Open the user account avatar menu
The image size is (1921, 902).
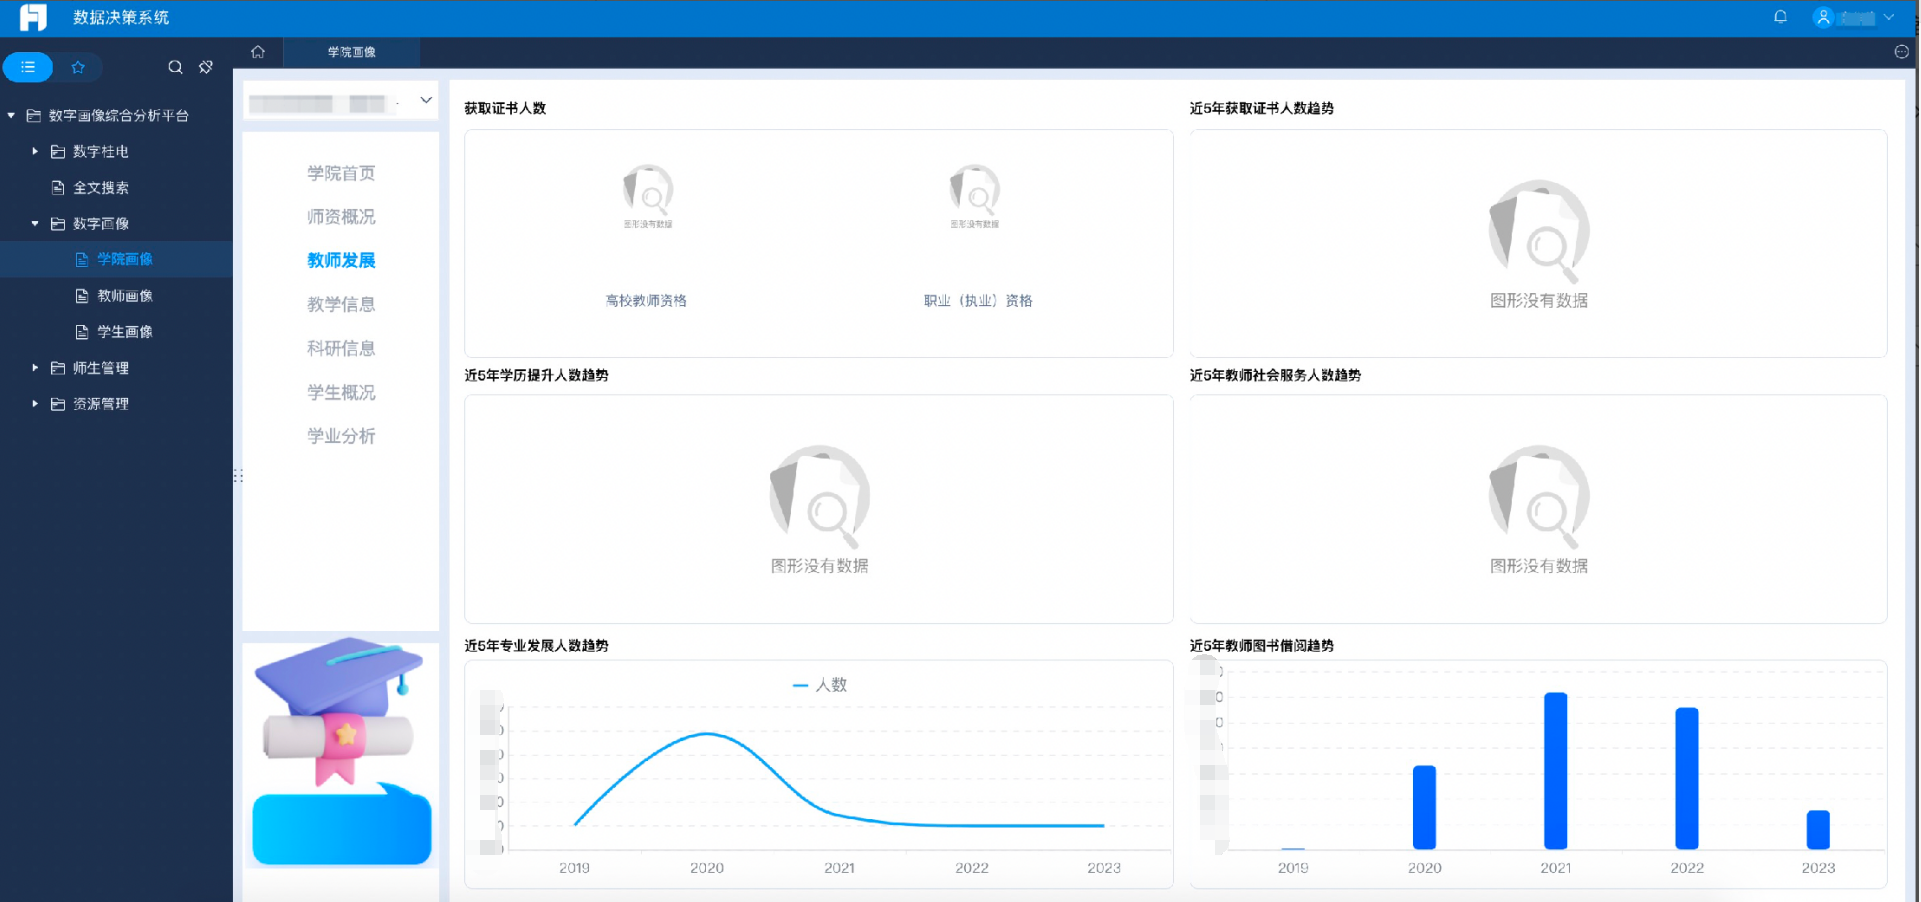coord(1823,17)
